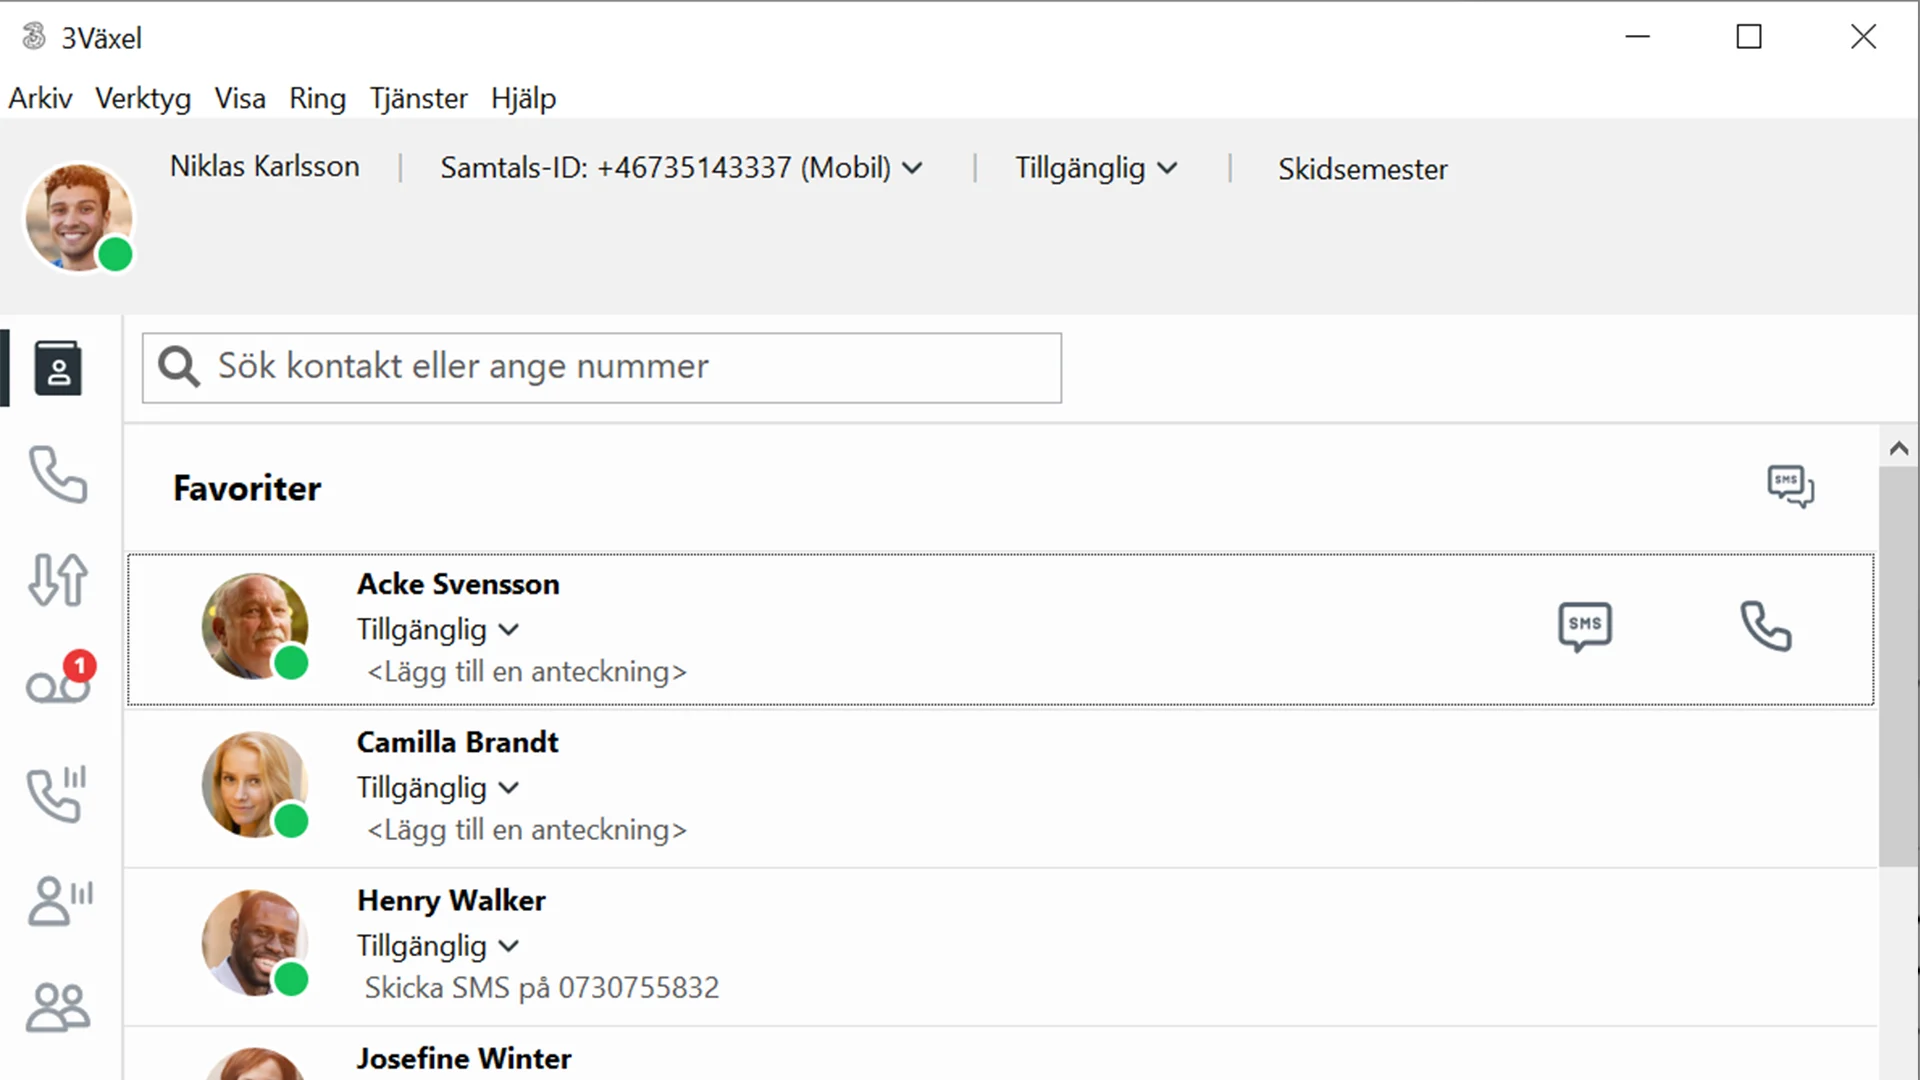The image size is (1920, 1080).
Task: Expand Henry Walker's status dropdown
Action: point(509,946)
